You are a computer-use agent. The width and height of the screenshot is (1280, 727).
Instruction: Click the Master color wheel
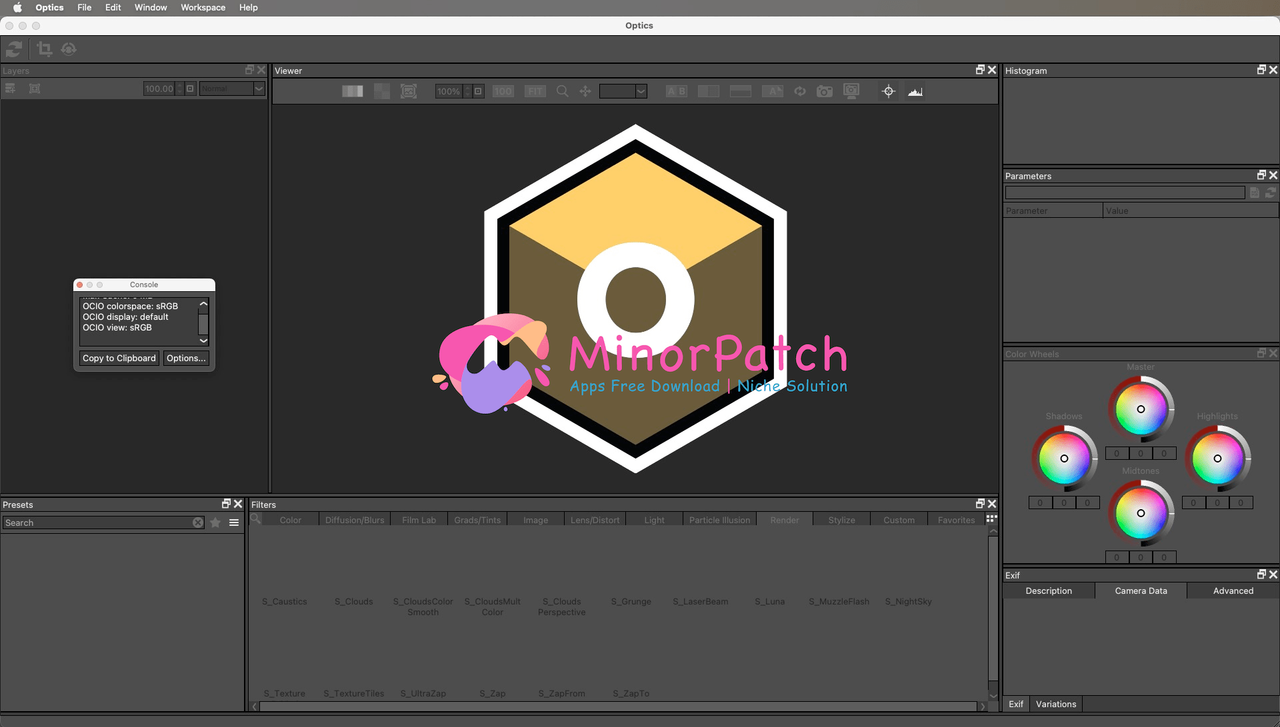click(1141, 409)
